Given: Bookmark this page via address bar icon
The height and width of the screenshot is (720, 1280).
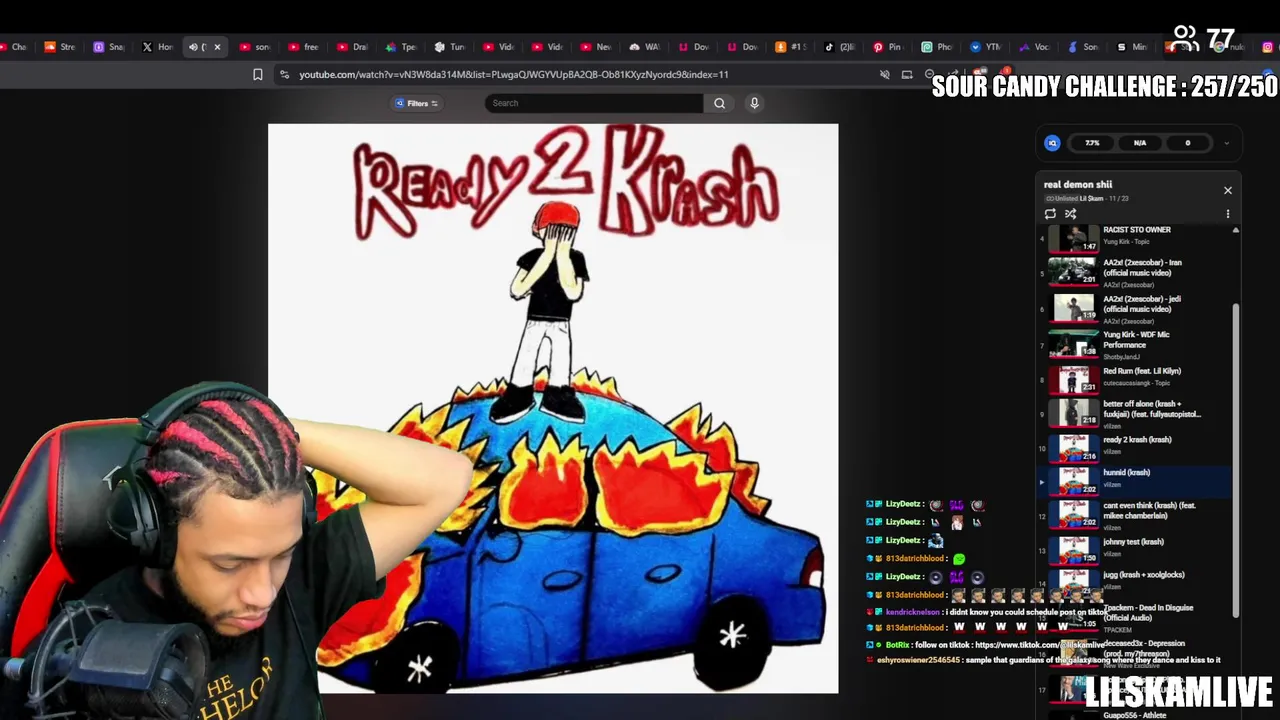Looking at the screenshot, I should (258, 74).
